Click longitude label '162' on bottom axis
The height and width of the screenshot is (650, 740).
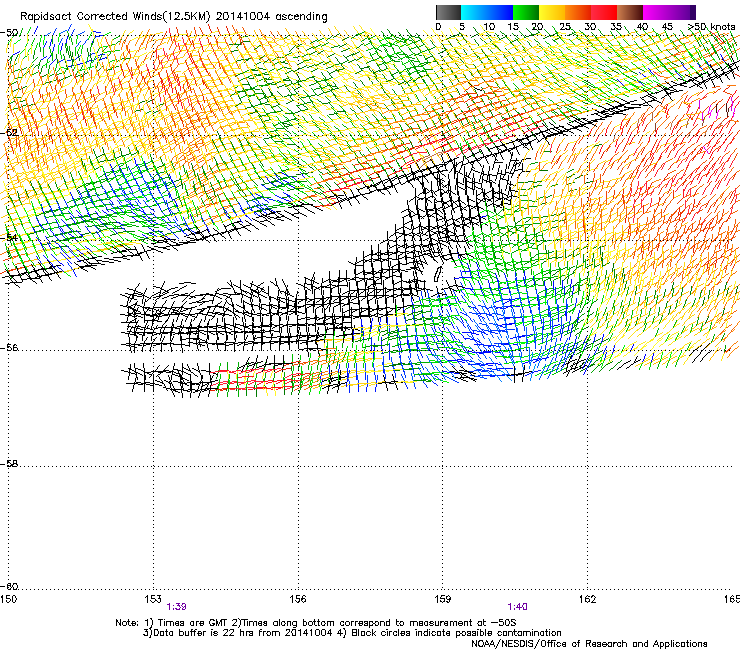587,599
